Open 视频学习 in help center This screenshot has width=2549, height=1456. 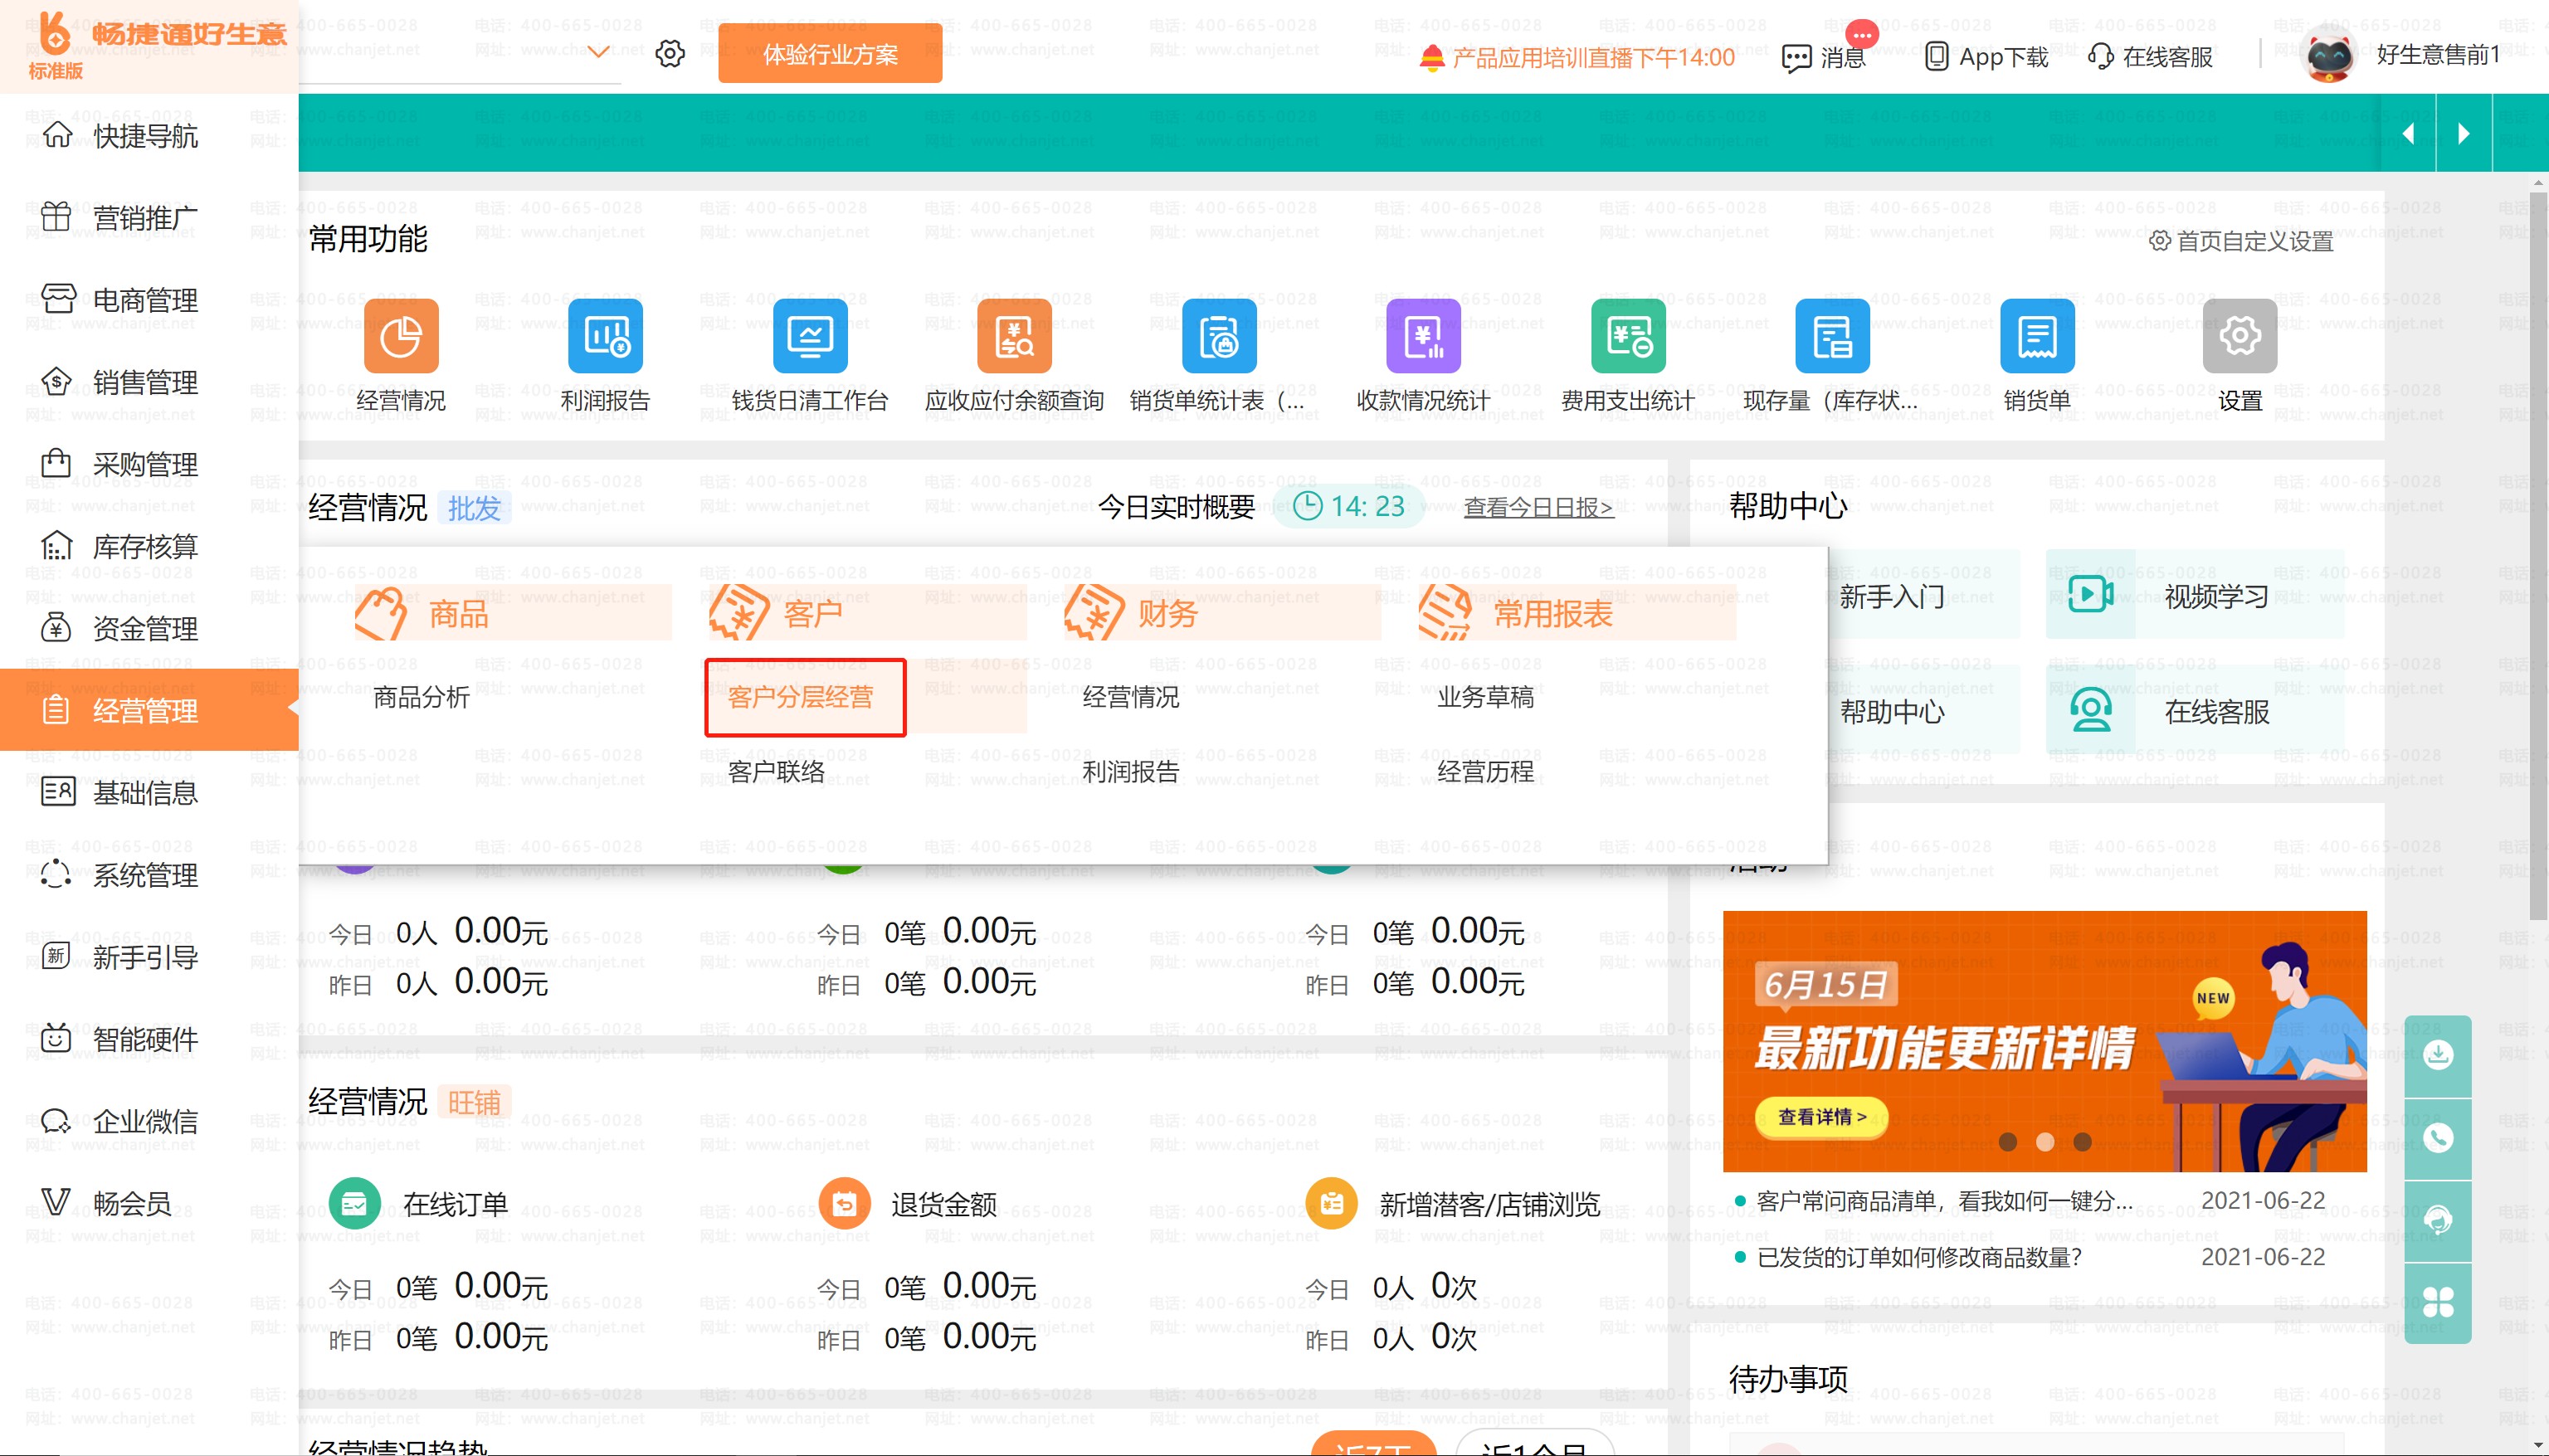(2195, 595)
